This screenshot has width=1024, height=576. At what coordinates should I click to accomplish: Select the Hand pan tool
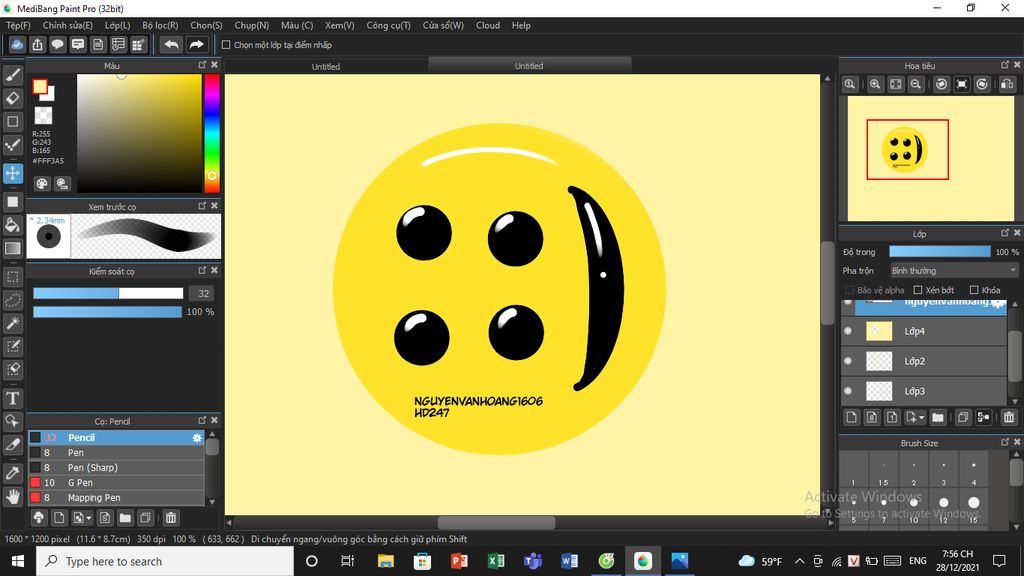tap(13, 496)
